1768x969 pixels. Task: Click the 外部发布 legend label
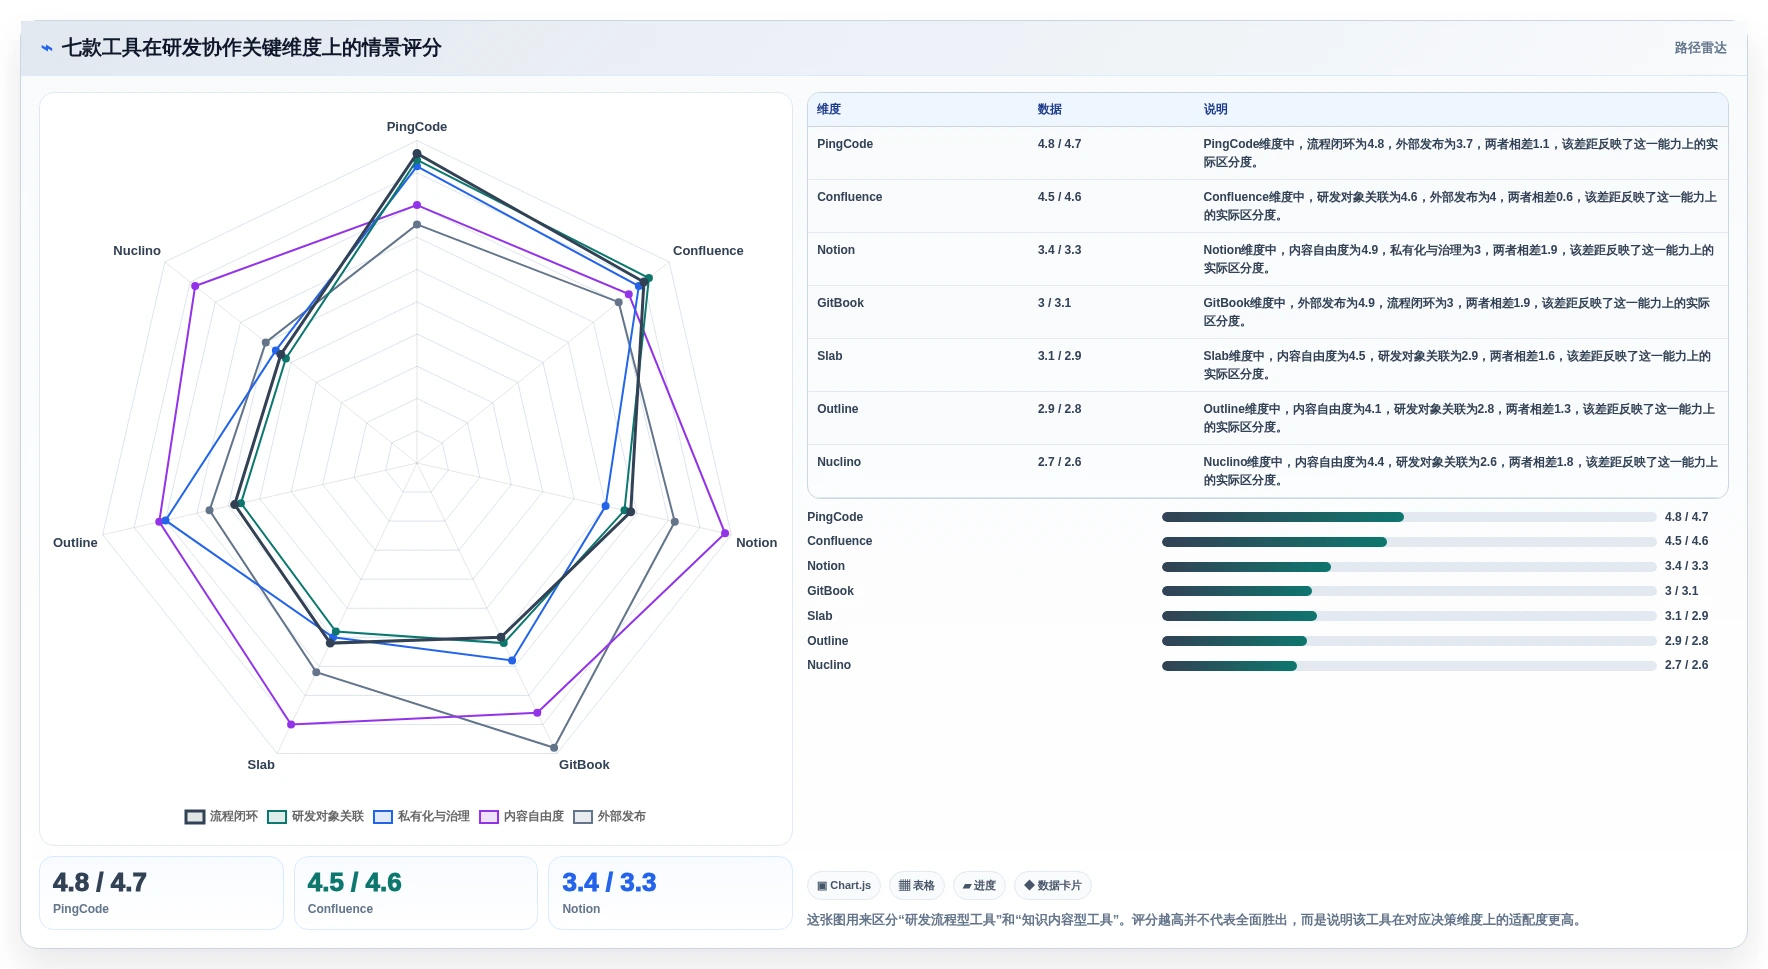pyautogui.click(x=622, y=817)
